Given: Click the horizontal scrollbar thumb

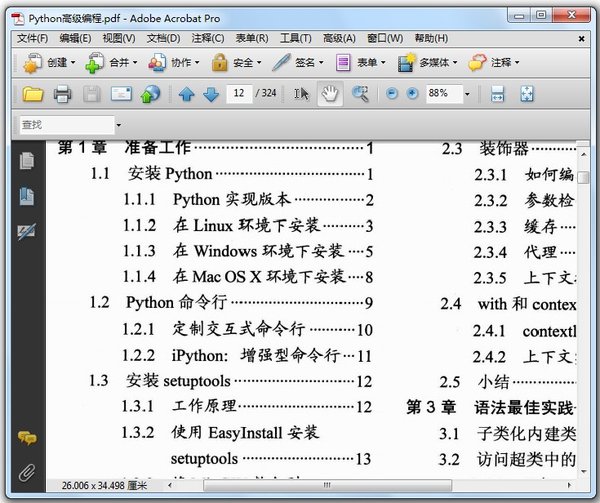Looking at the screenshot, I should point(327,485).
